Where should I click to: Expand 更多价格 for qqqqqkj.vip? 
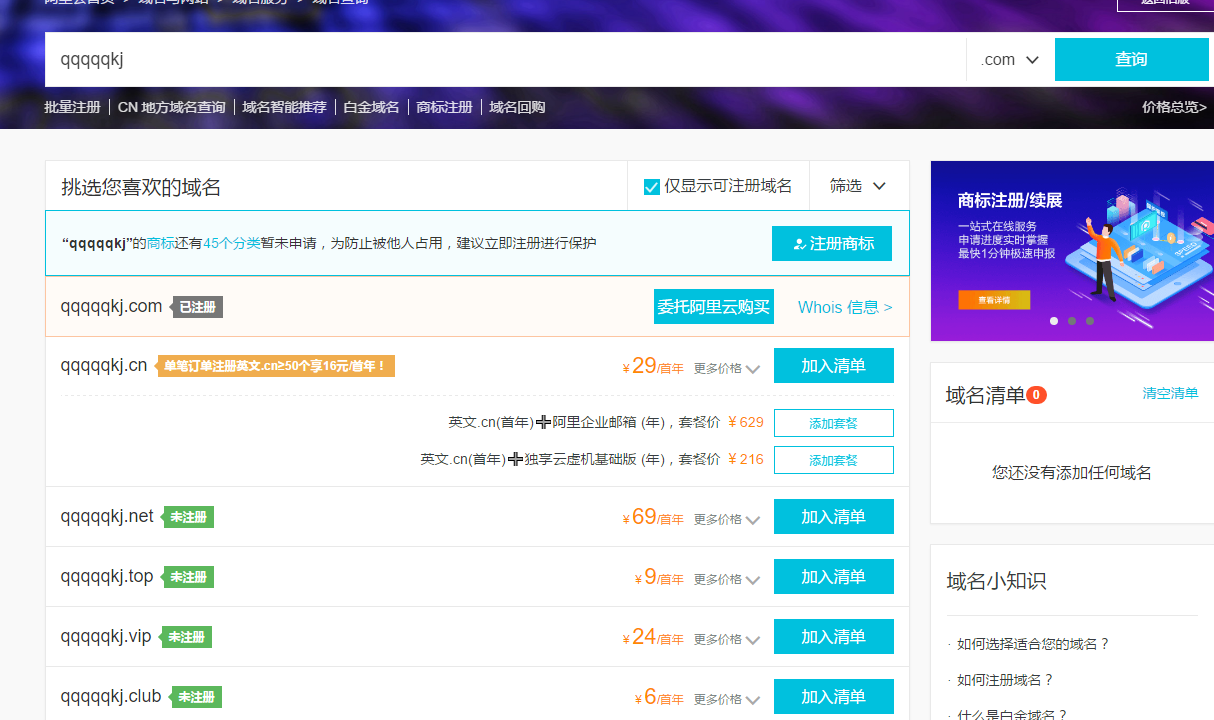point(727,640)
